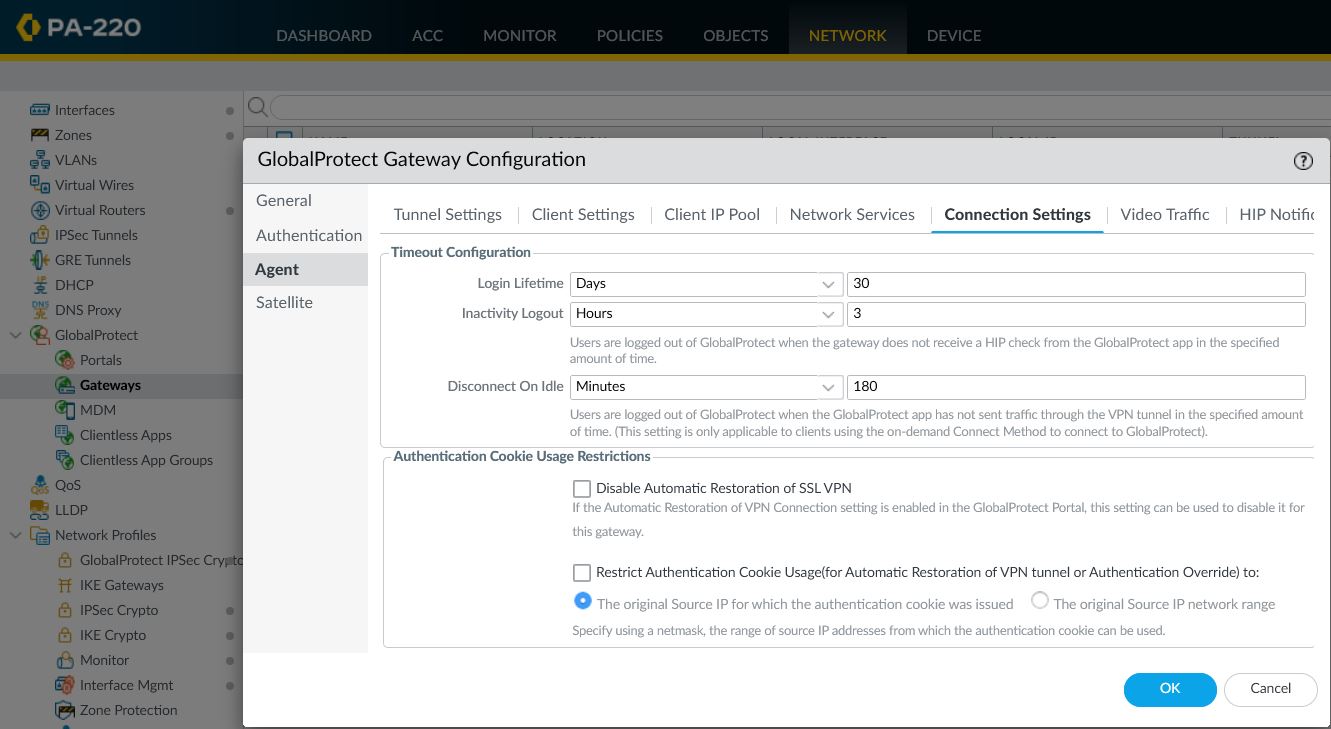Viewport: 1331px width, 729px height.
Task: Click the Disconnect On Idle value field
Action: pos(1075,387)
